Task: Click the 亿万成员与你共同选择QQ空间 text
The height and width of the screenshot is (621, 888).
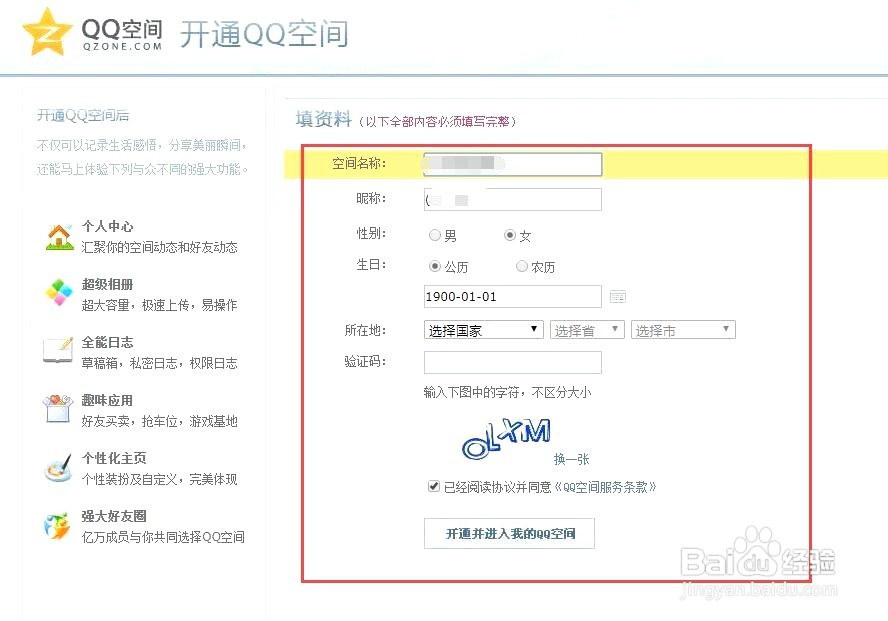Action: (x=163, y=537)
